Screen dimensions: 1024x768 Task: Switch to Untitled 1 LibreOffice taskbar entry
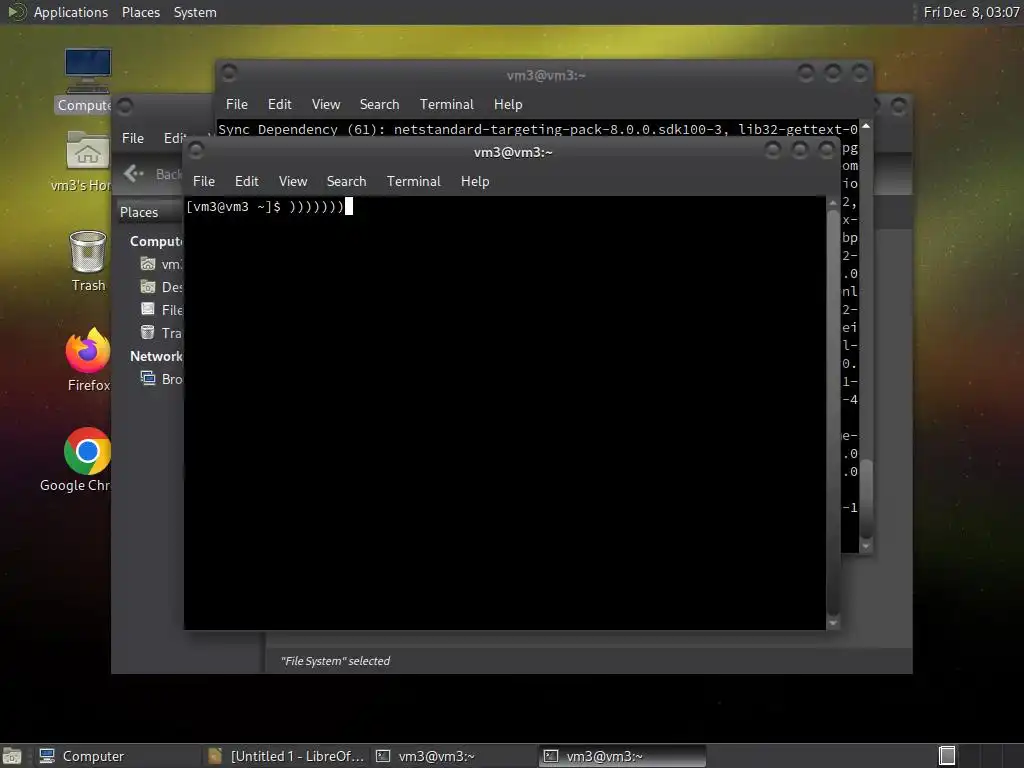point(286,756)
